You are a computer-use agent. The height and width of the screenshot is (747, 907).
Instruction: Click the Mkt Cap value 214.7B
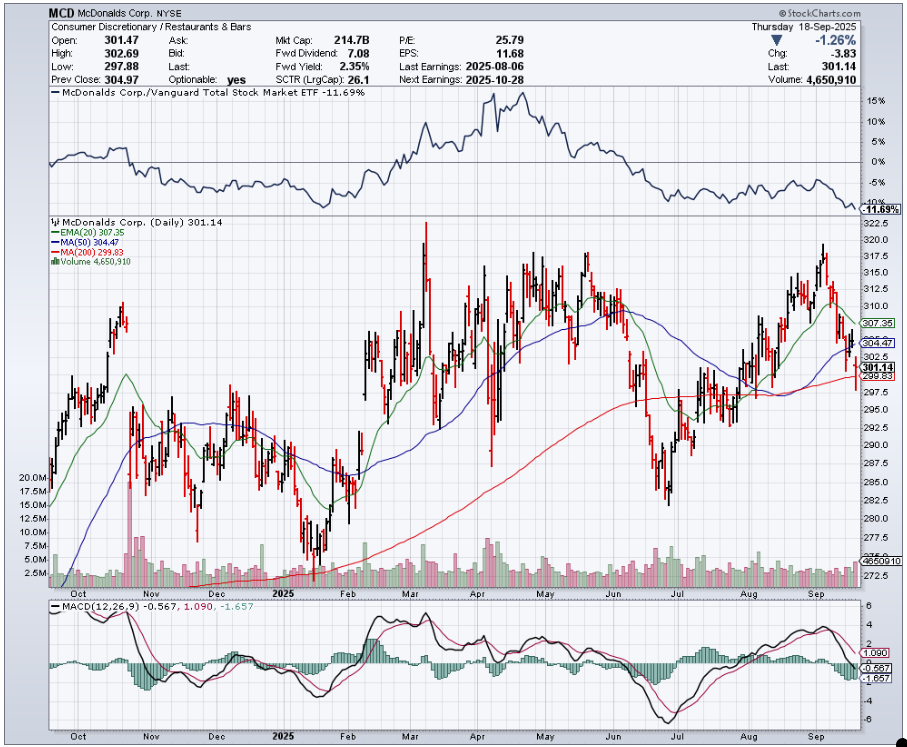[x=352, y=41]
